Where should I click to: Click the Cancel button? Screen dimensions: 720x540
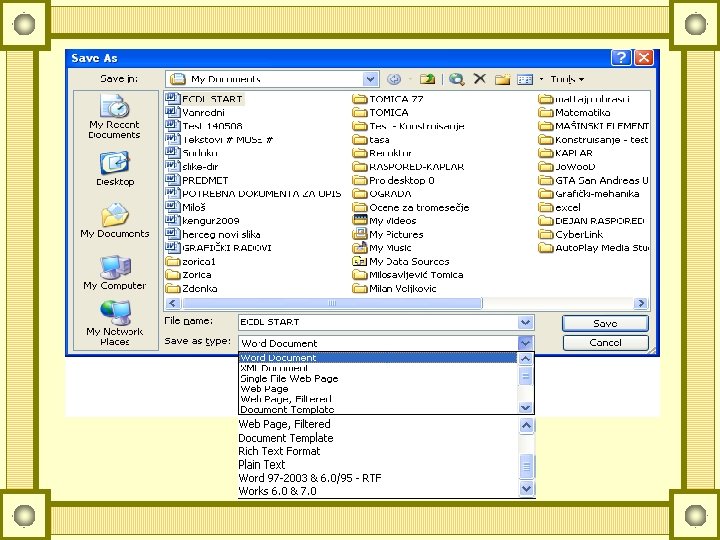pyautogui.click(x=605, y=343)
